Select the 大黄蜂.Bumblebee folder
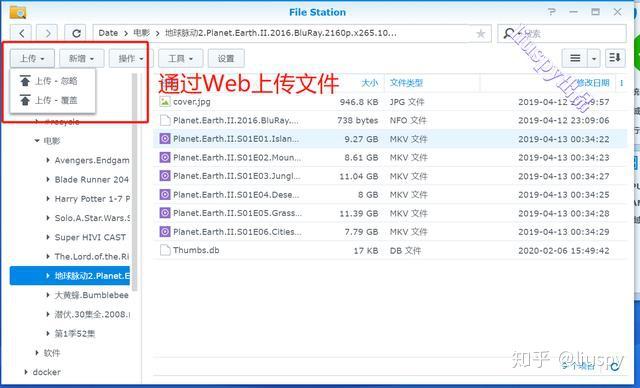 tap(92, 295)
